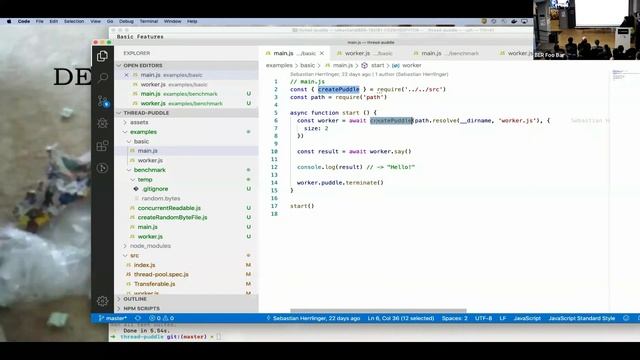
Task: Open the Debug menu
Action: click(x=126, y=21)
